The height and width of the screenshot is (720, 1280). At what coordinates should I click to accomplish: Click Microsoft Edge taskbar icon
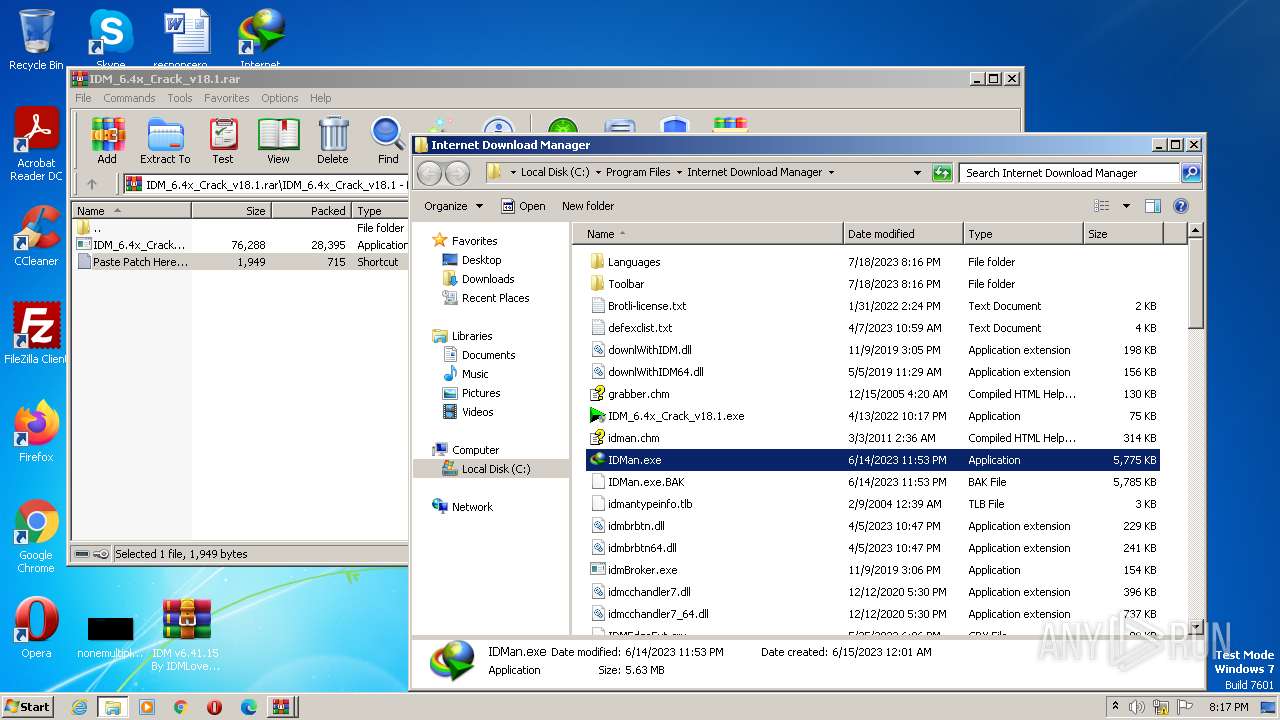[249, 707]
